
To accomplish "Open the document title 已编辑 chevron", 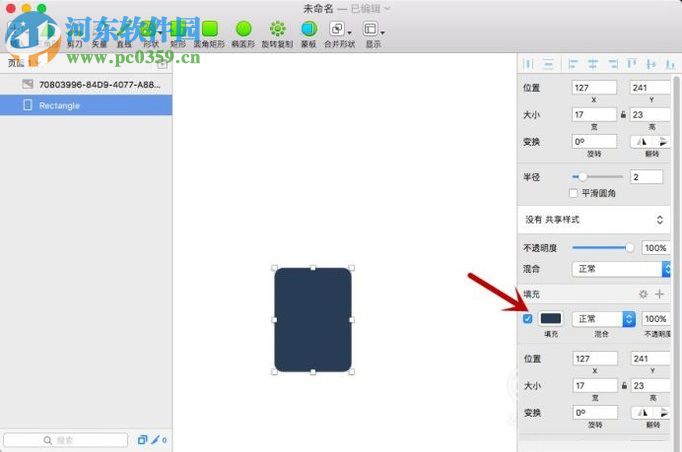I will [x=387, y=8].
